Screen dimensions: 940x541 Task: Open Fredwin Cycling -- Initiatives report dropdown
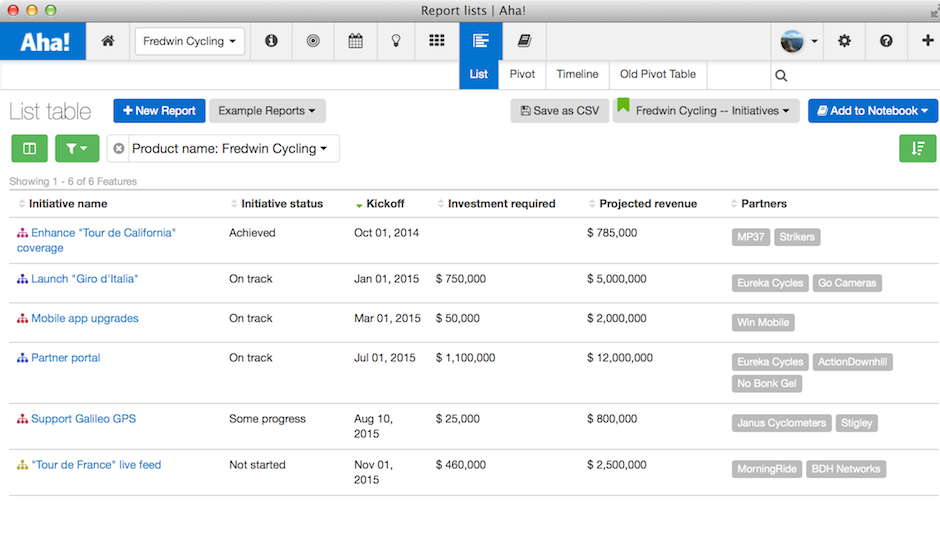tap(706, 111)
